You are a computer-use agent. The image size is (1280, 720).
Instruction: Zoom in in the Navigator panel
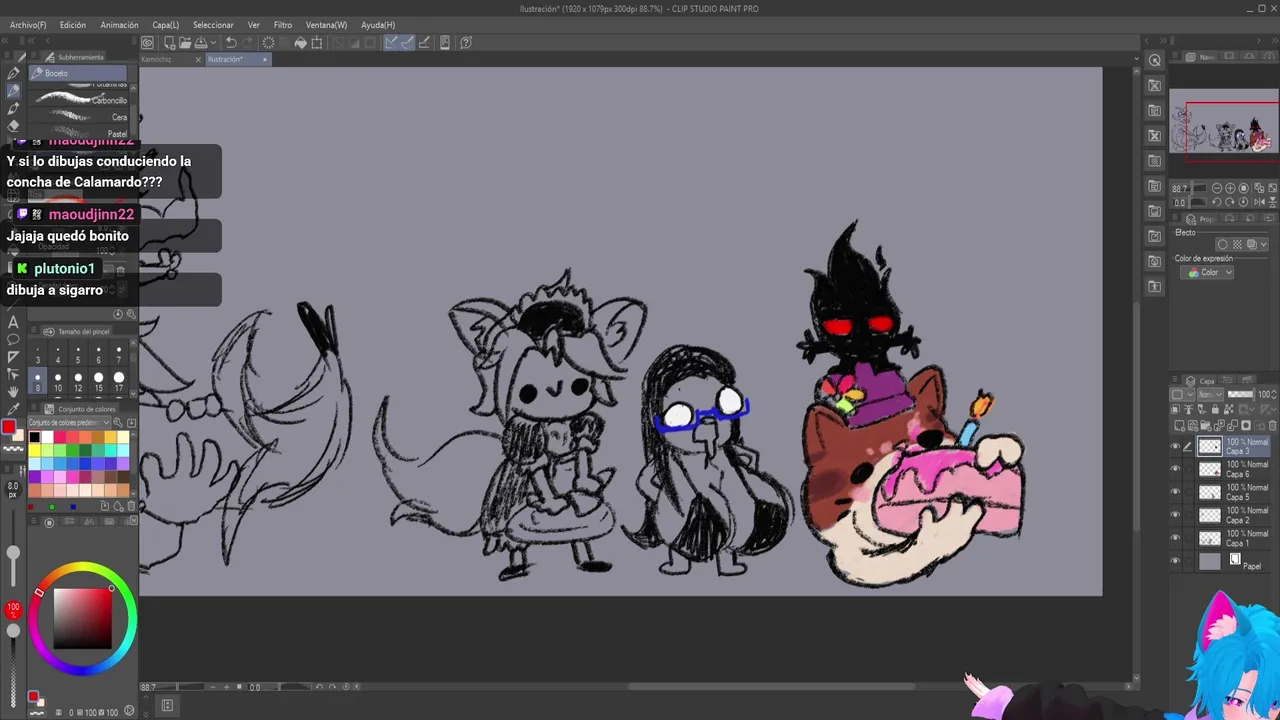point(1229,188)
